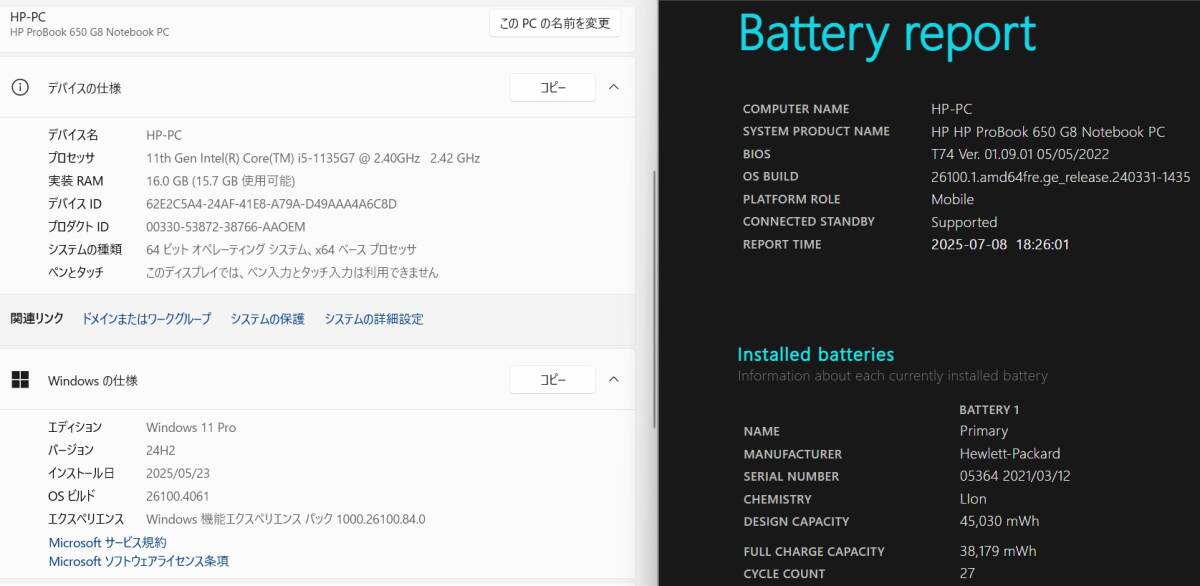Image resolution: width=1200 pixels, height=586 pixels.
Task: Select the Experience Pack 1000.26100.84.0 value
Action: (x=285, y=519)
